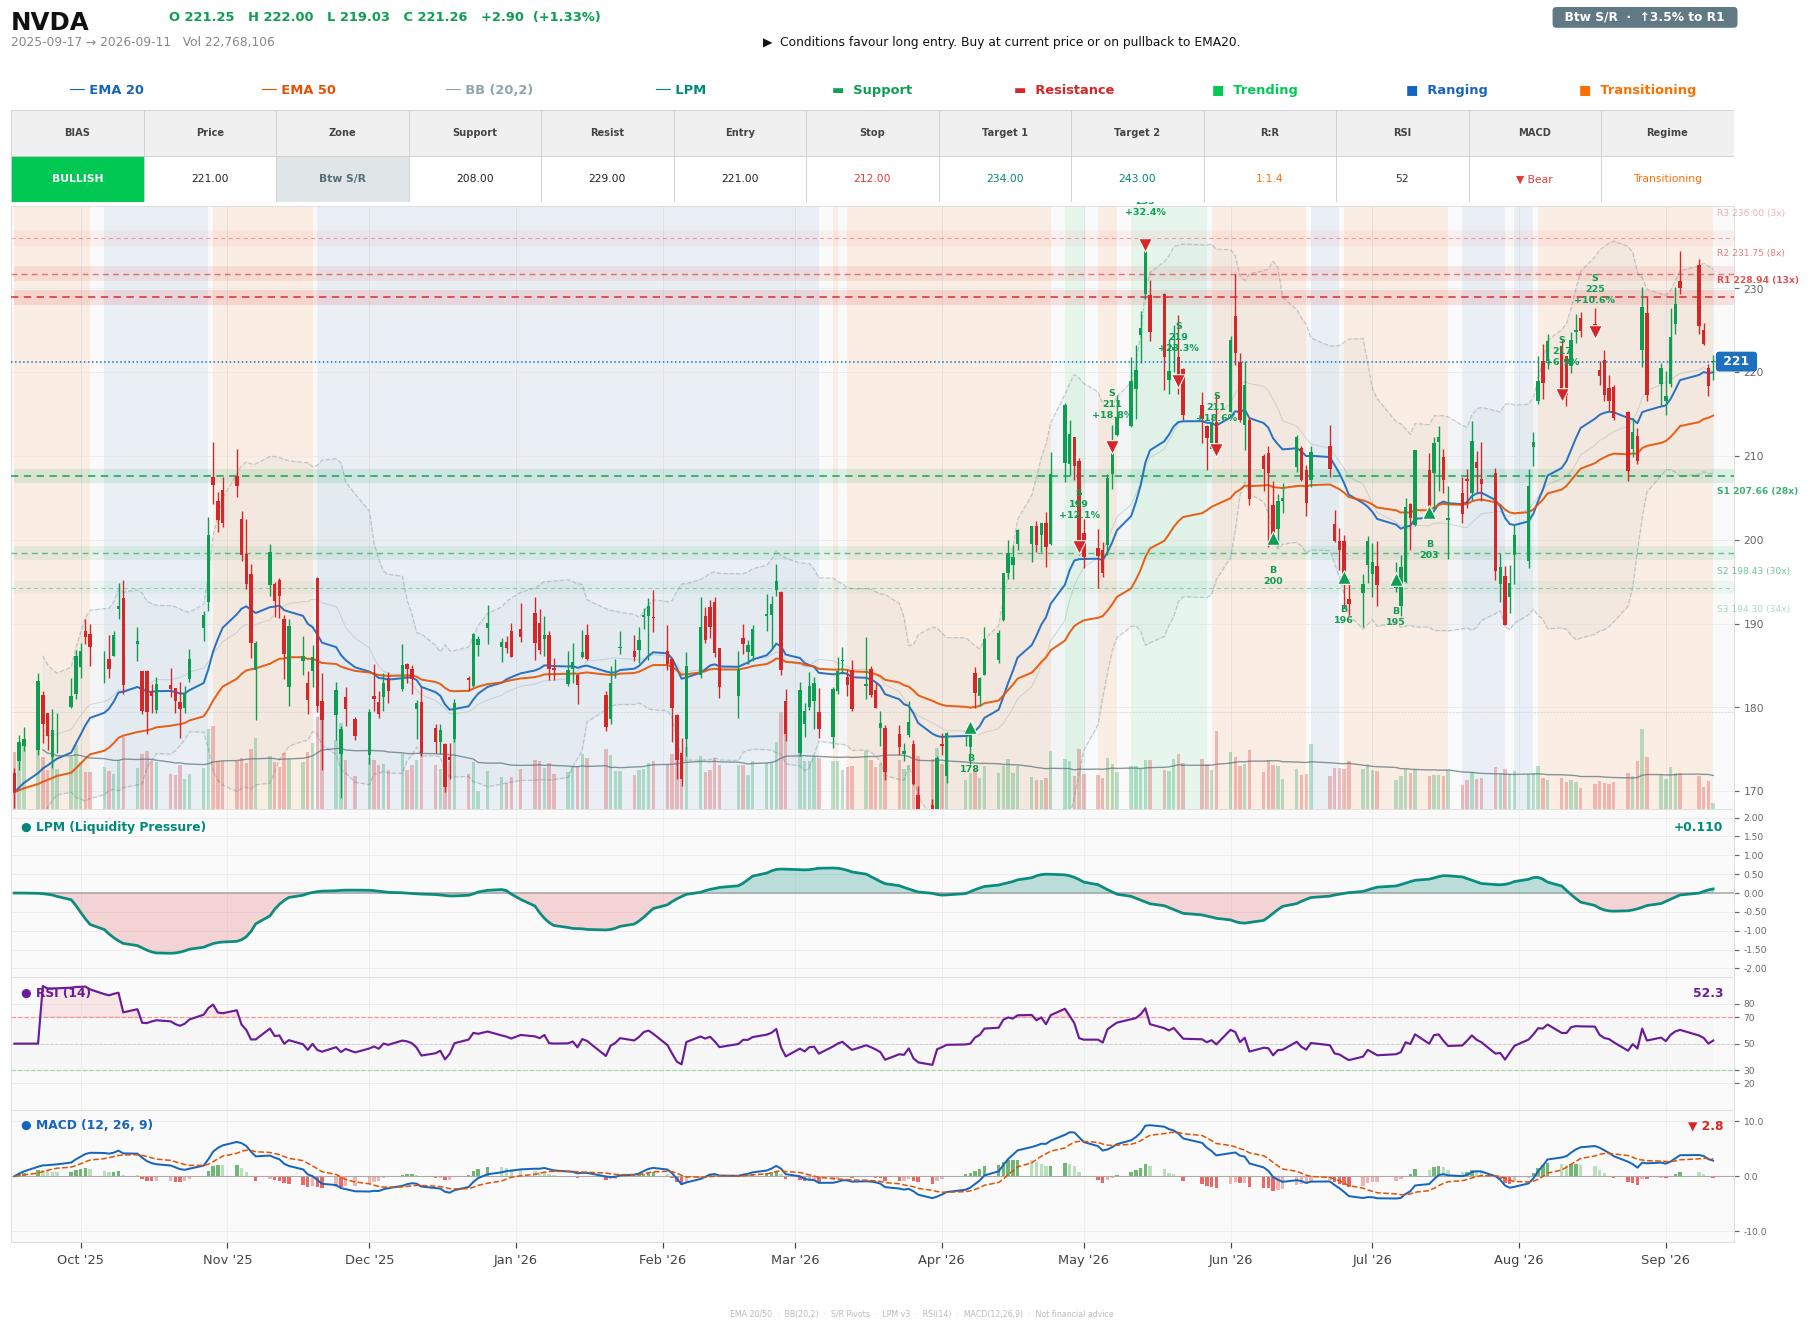Click the +0.110 LPM reading

(1698, 827)
